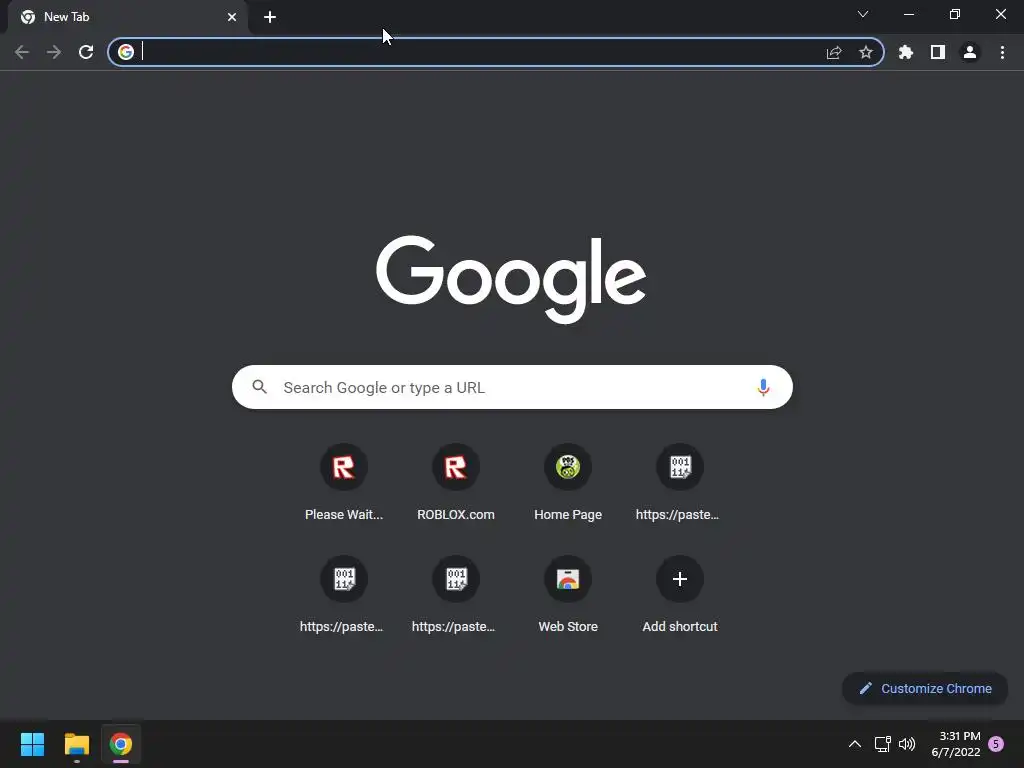The width and height of the screenshot is (1024, 768).
Task: Start voice search with microphone
Action: click(x=763, y=387)
